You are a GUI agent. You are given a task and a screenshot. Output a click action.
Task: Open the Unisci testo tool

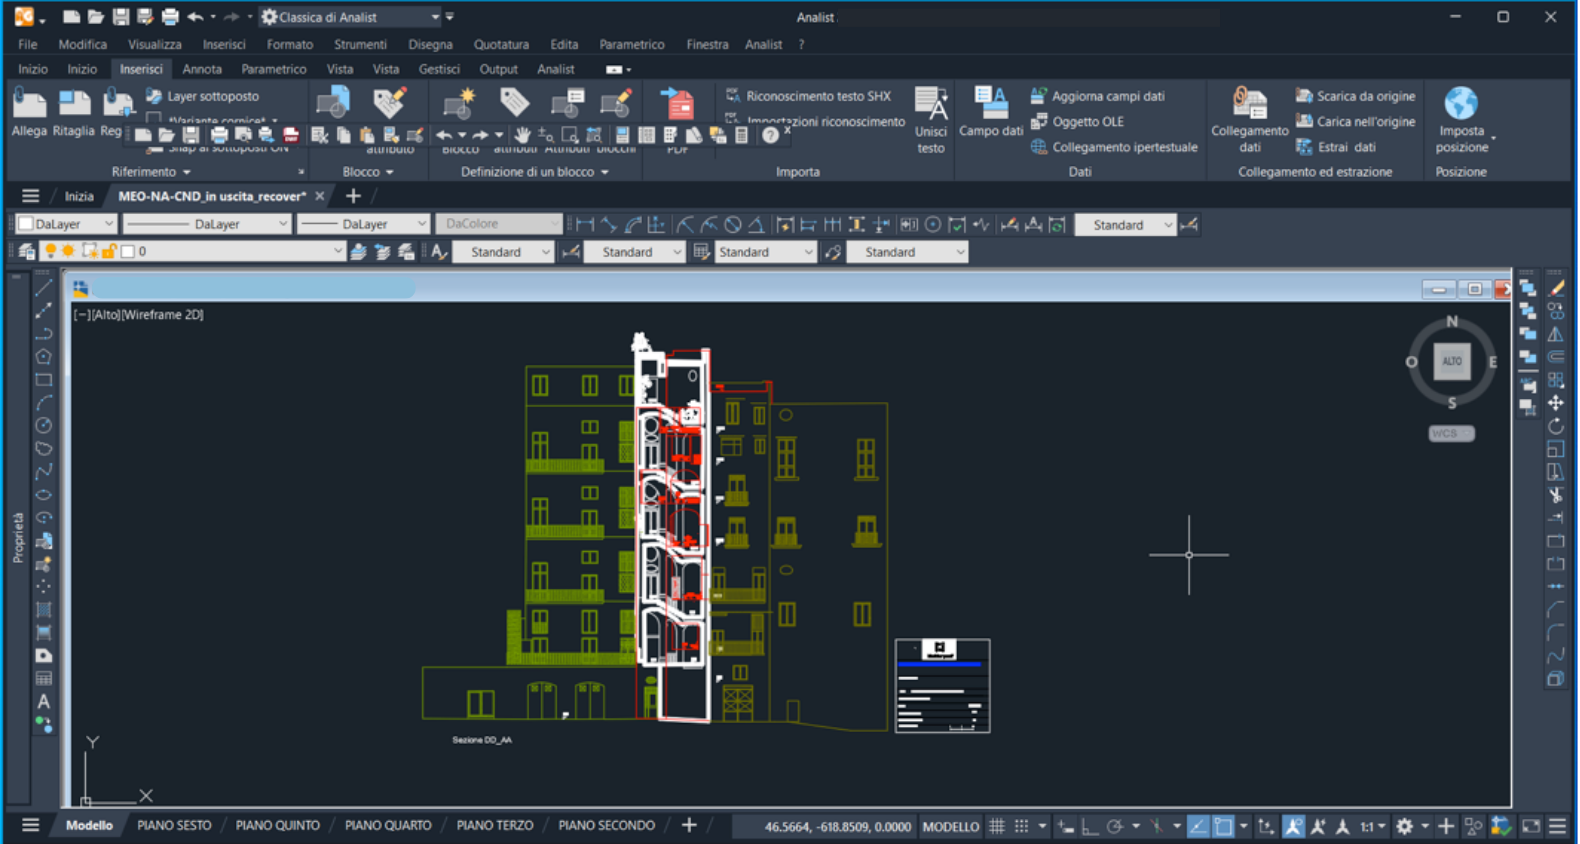[931, 120]
